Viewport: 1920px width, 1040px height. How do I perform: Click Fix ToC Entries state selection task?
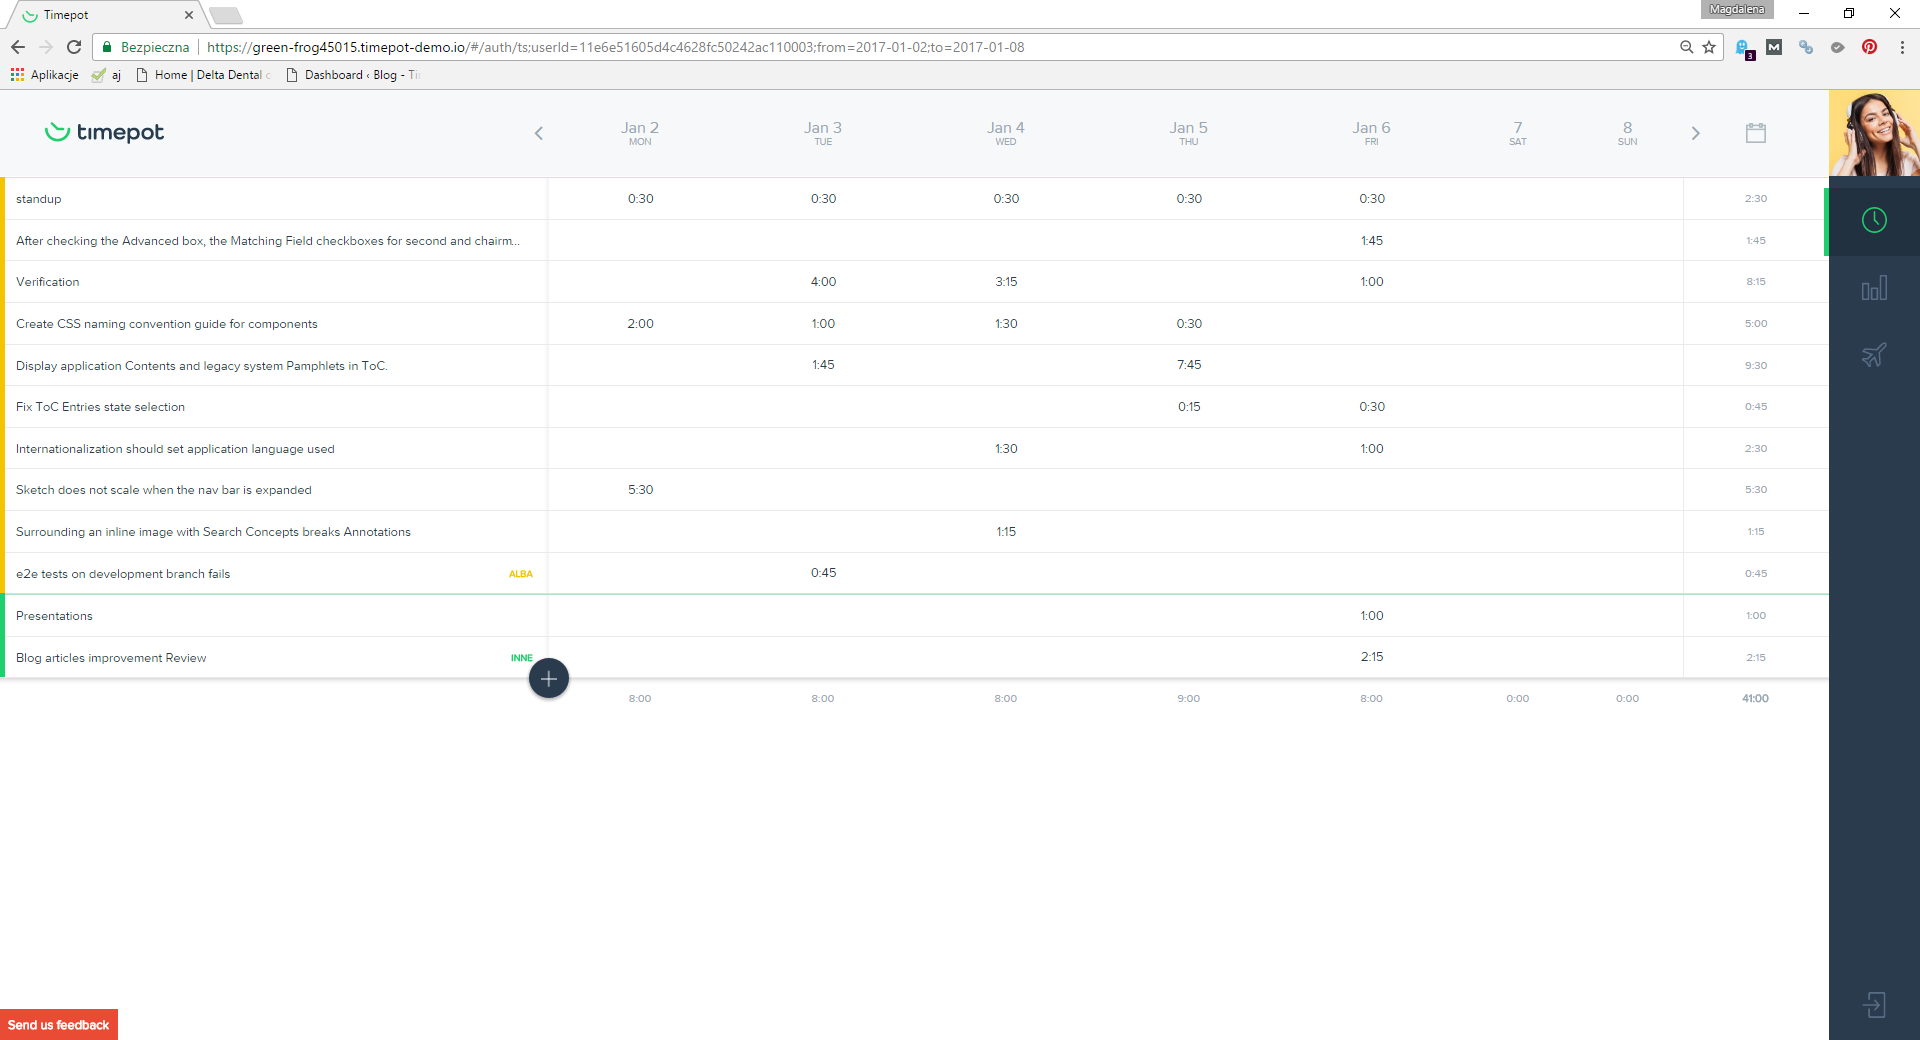pos(100,407)
